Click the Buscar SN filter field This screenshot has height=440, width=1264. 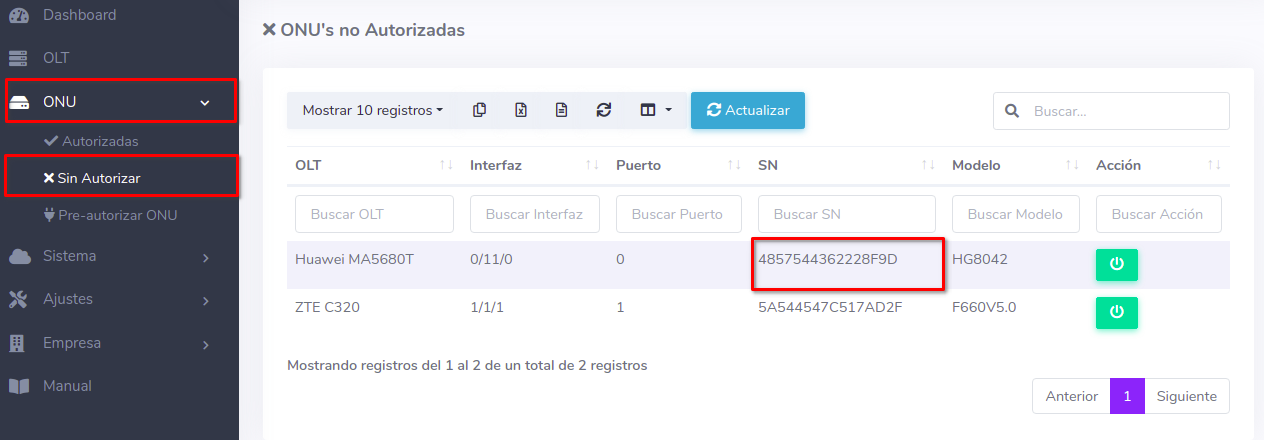846,214
